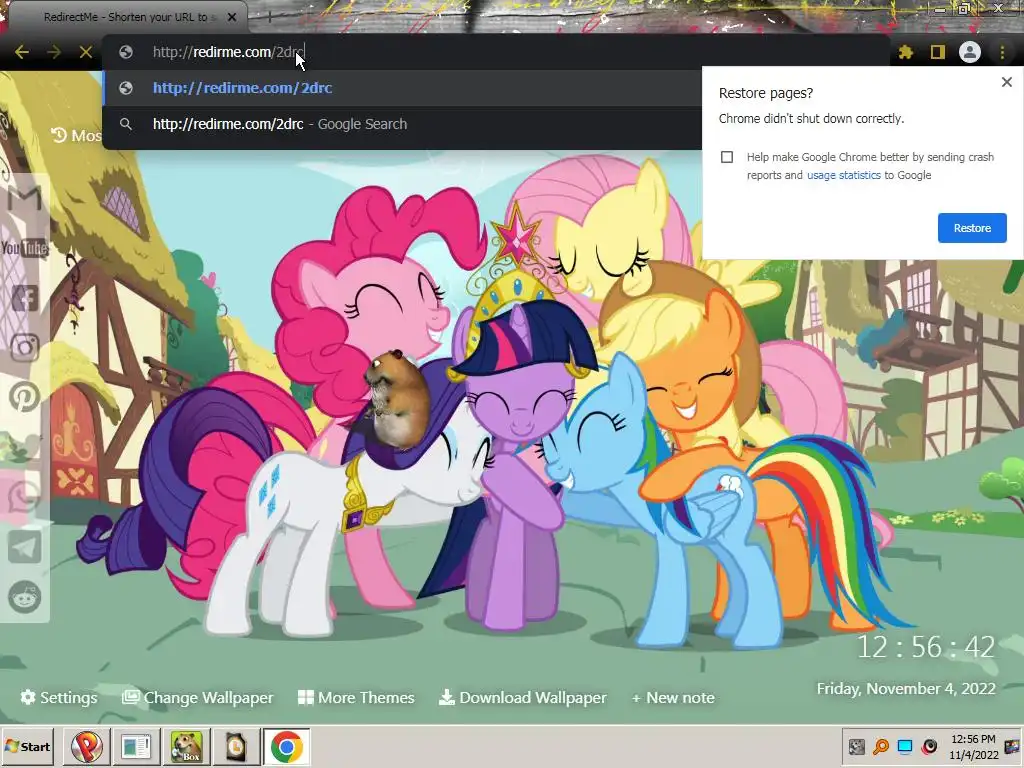Open the Pinterest sidebar shortcut
The height and width of the screenshot is (768, 1024).
pyautogui.click(x=24, y=396)
